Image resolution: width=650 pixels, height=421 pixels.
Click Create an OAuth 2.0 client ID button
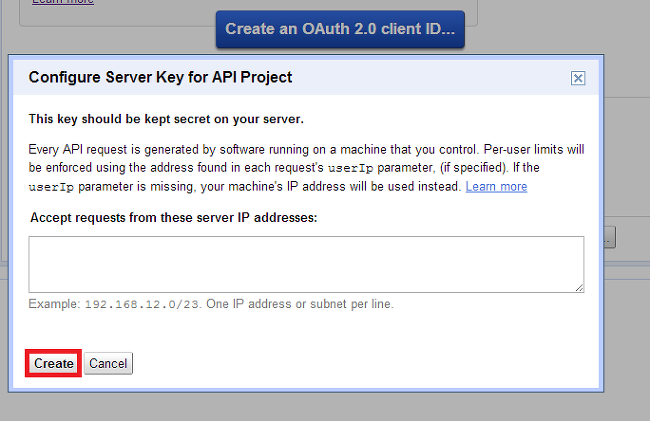pos(340,29)
